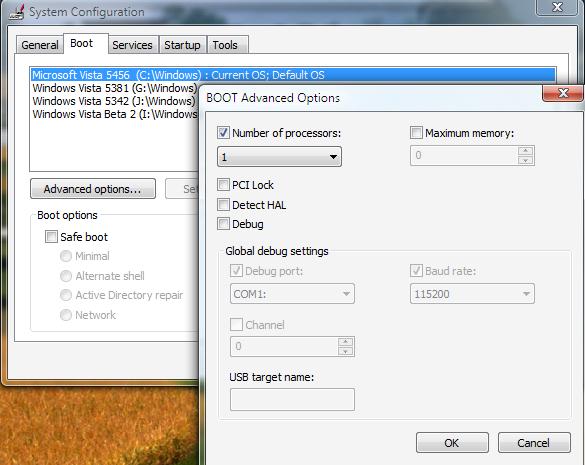Increase Channel value with up arrow
The image size is (585, 465).
[x=346, y=341]
